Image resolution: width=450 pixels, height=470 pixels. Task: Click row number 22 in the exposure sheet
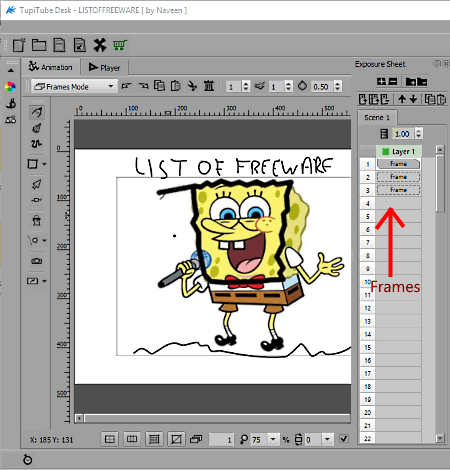click(x=367, y=438)
